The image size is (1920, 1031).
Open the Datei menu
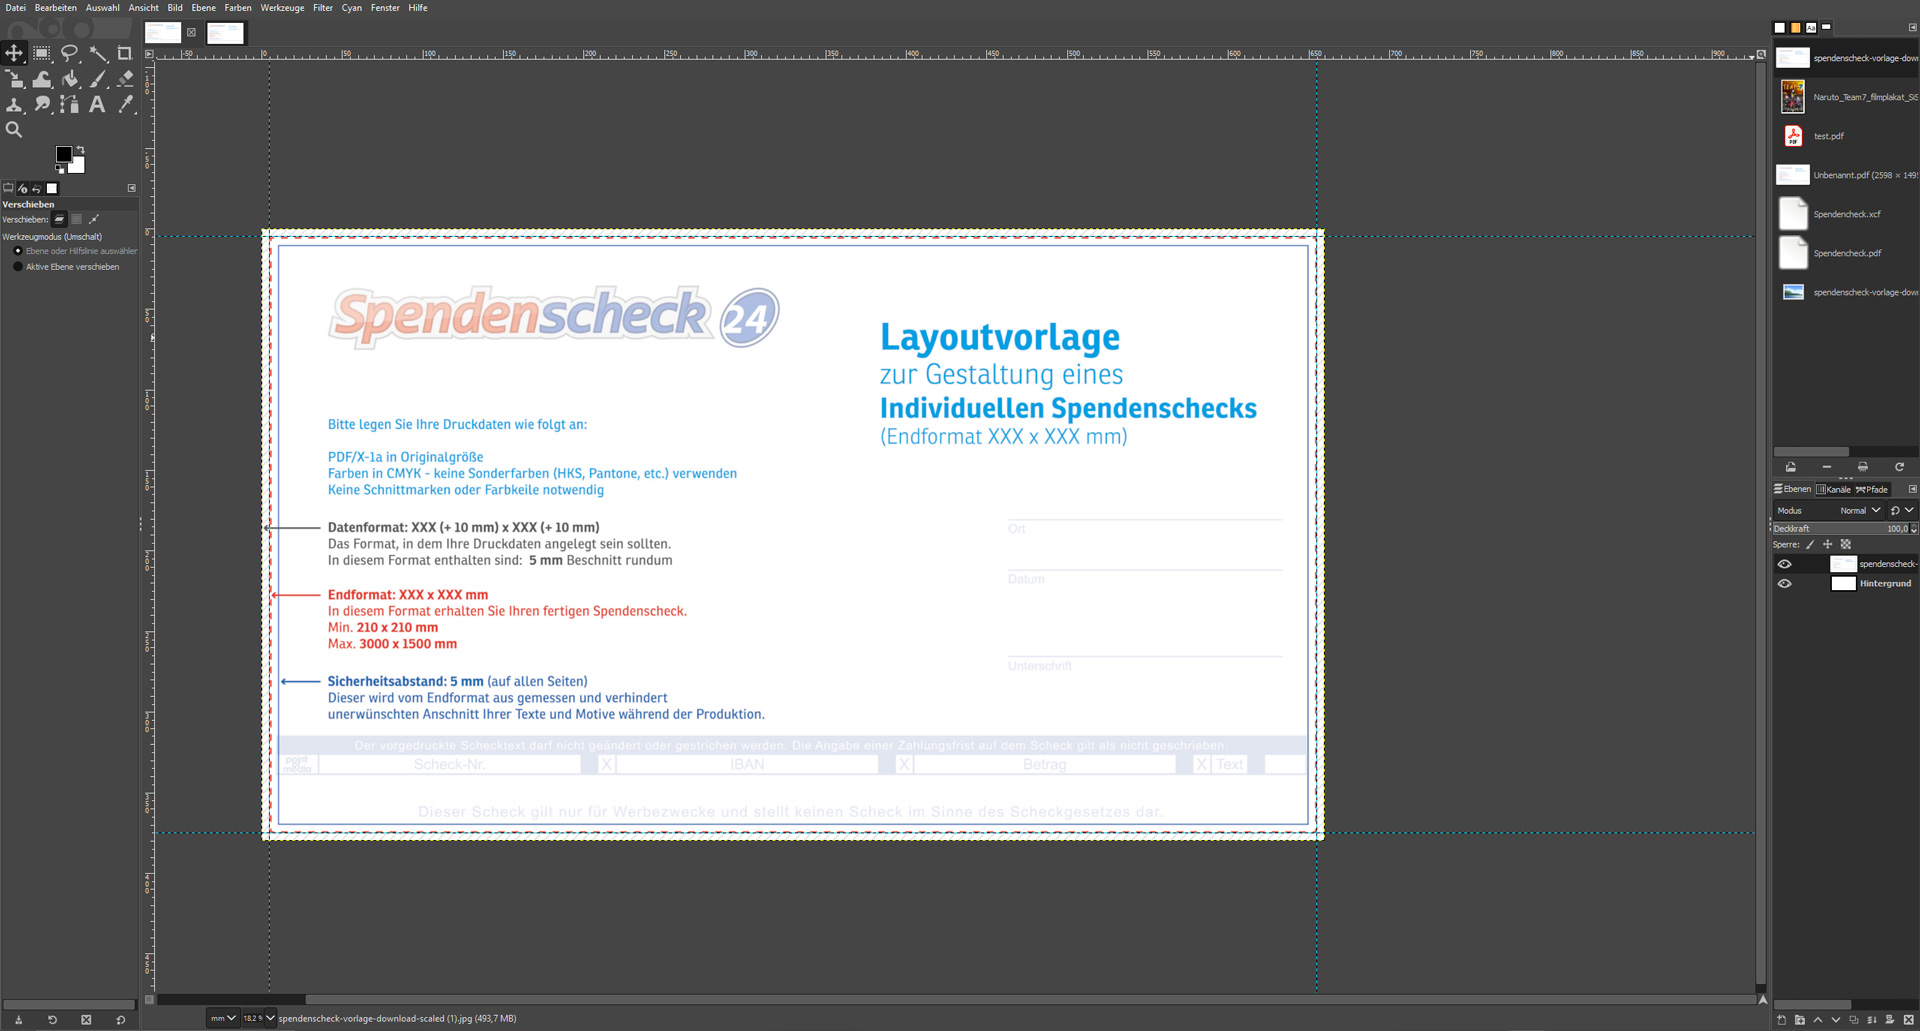click(x=16, y=8)
